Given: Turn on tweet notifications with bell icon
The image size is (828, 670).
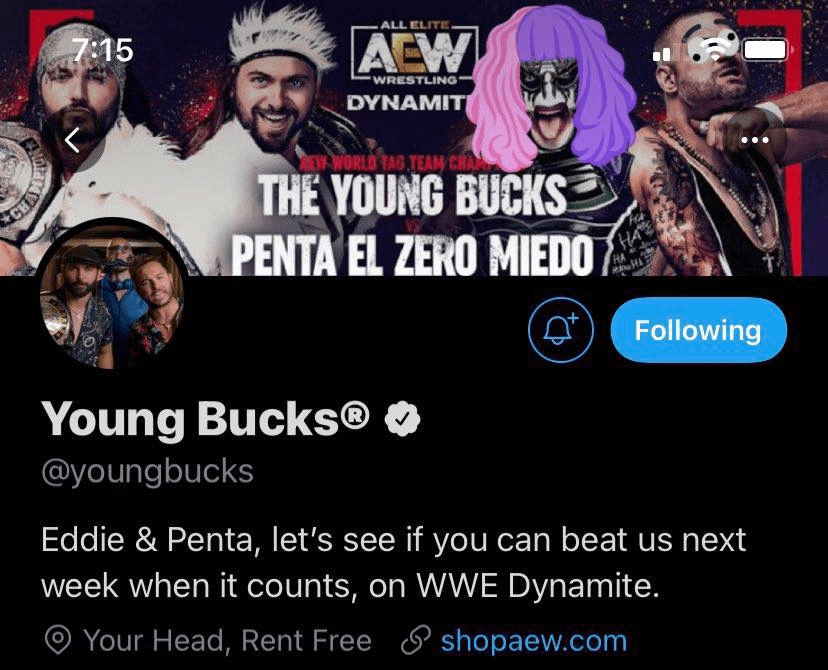Looking at the screenshot, I should 561,330.
